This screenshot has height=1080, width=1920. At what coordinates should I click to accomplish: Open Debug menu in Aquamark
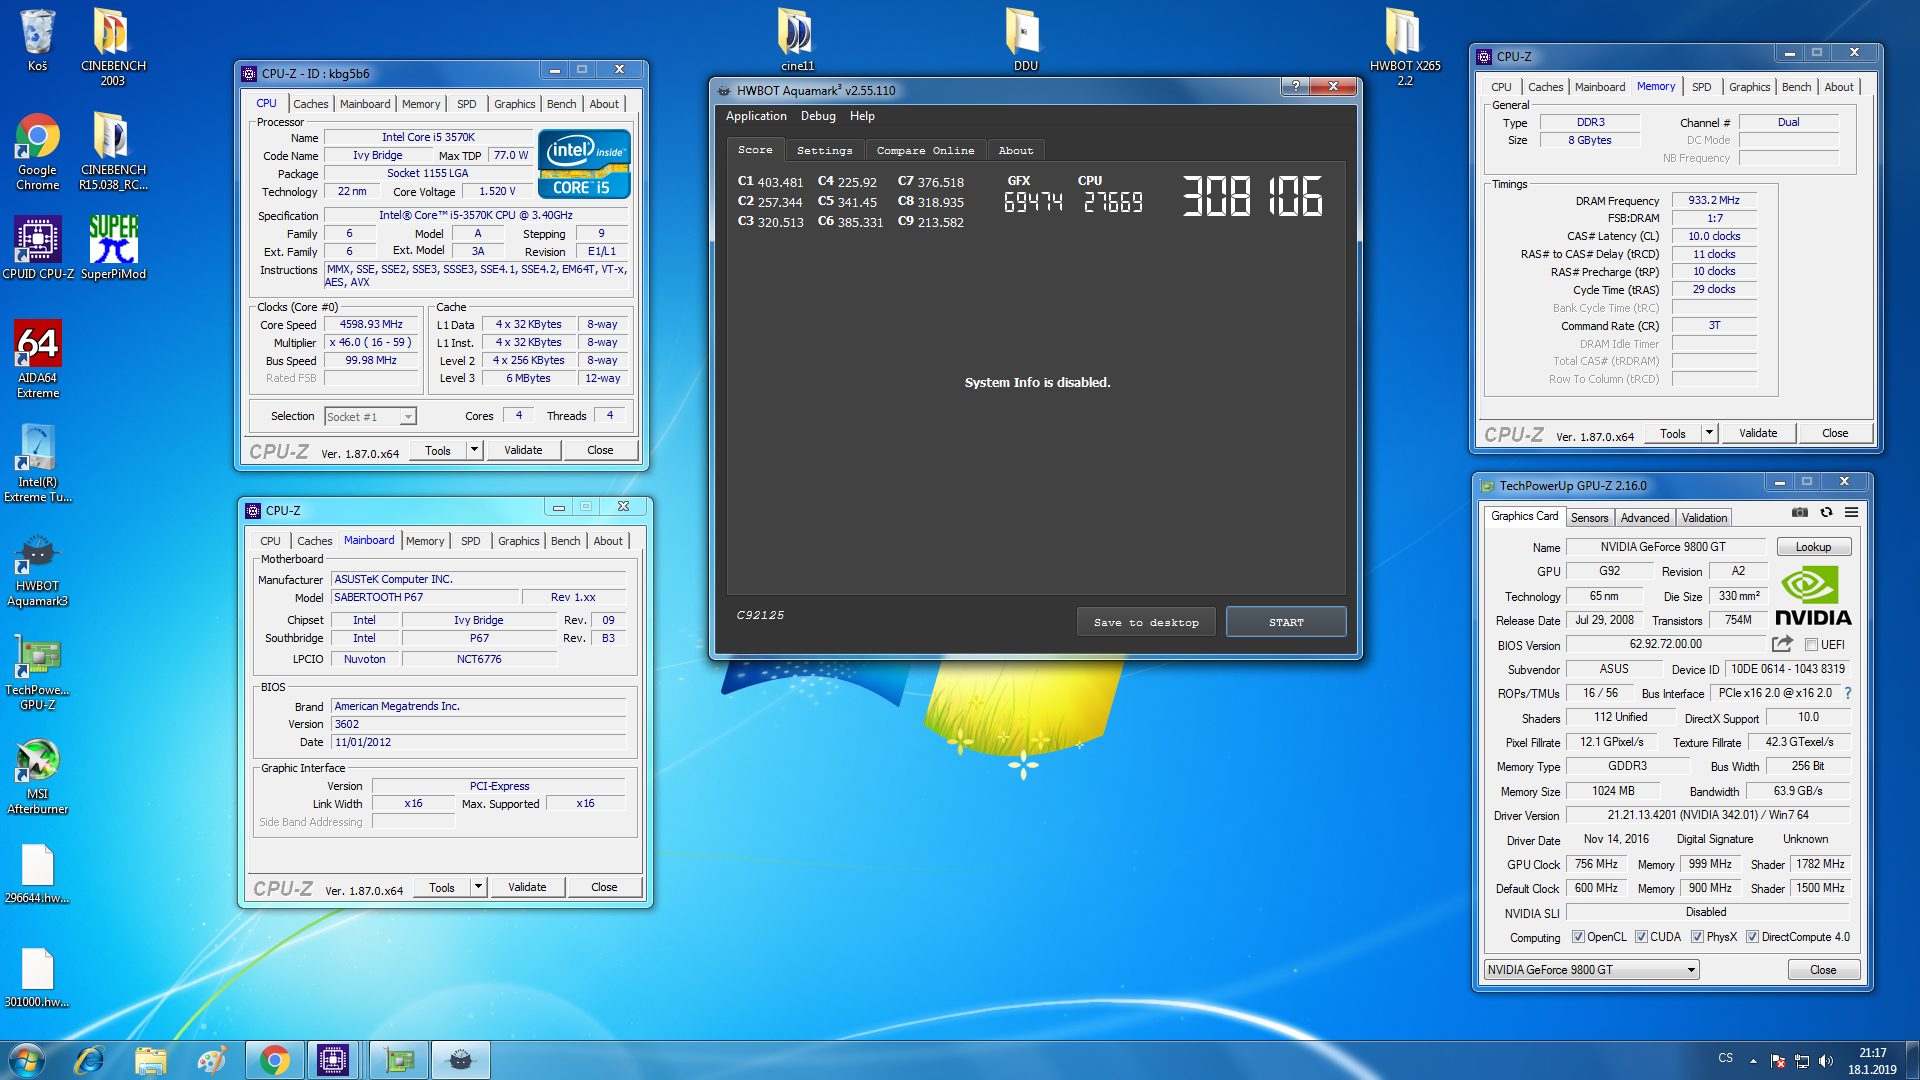818,116
